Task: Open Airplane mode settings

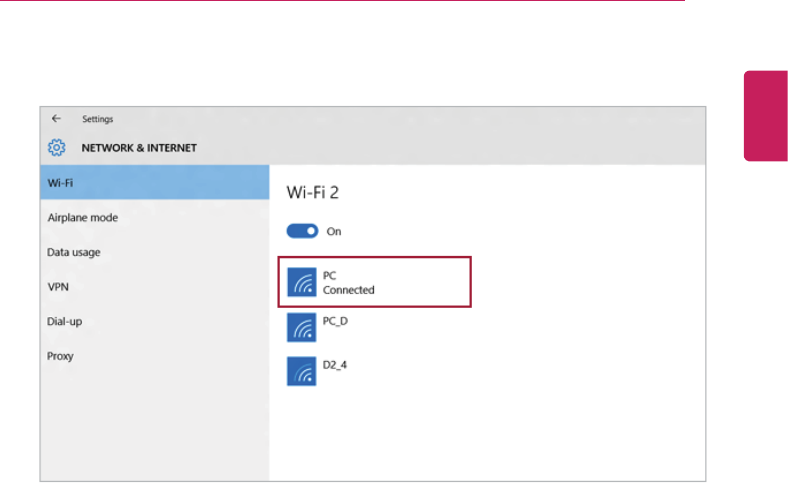Action: click(82, 218)
